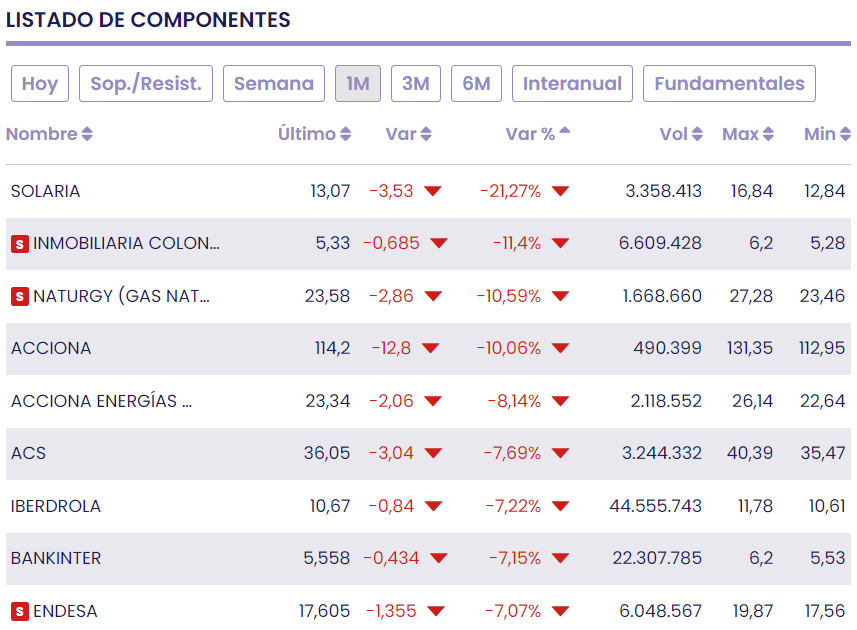Sort the table by the Nombre column
The height and width of the screenshot is (630, 857).
pos(87,134)
